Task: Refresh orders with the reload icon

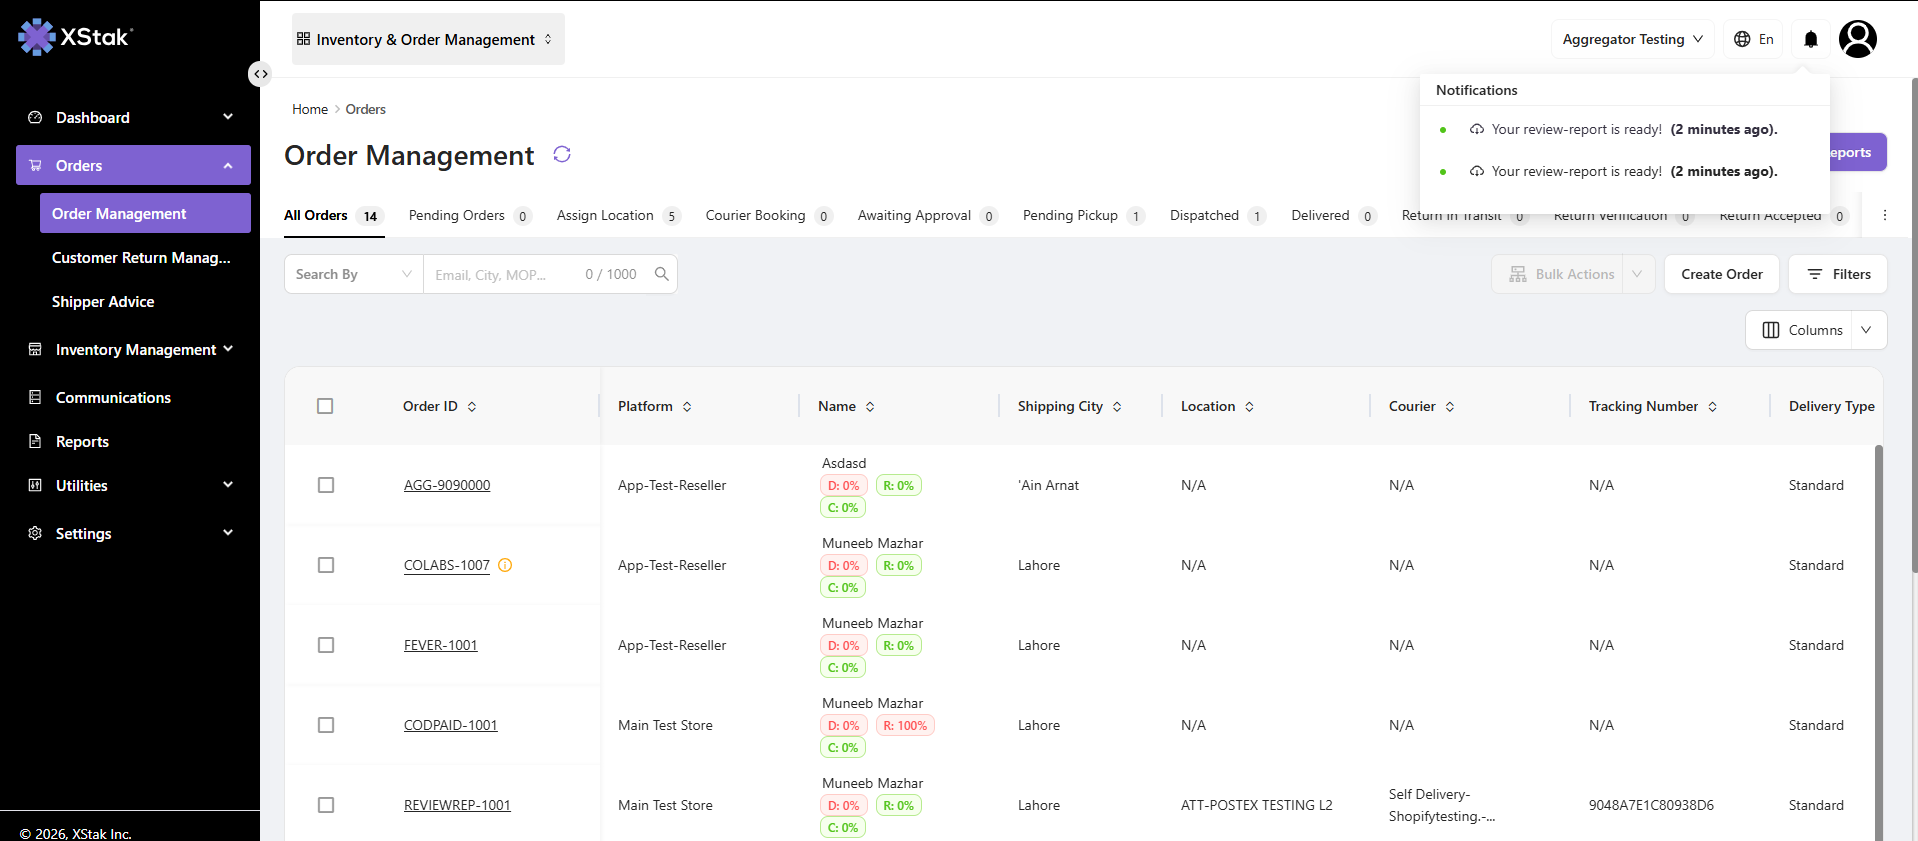Action: point(562,154)
